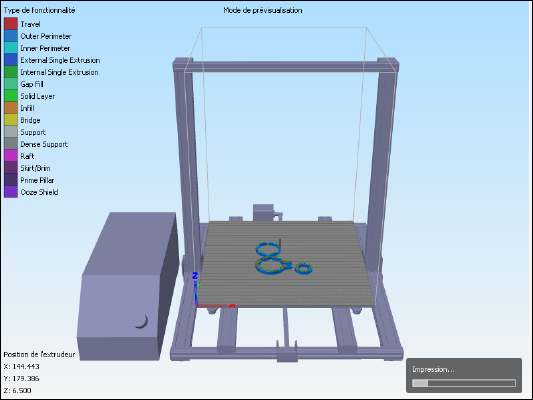Click the Outer Perimeter color swatch
Image resolution: width=533 pixels, height=400 pixels.
click(x=11, y=36)
